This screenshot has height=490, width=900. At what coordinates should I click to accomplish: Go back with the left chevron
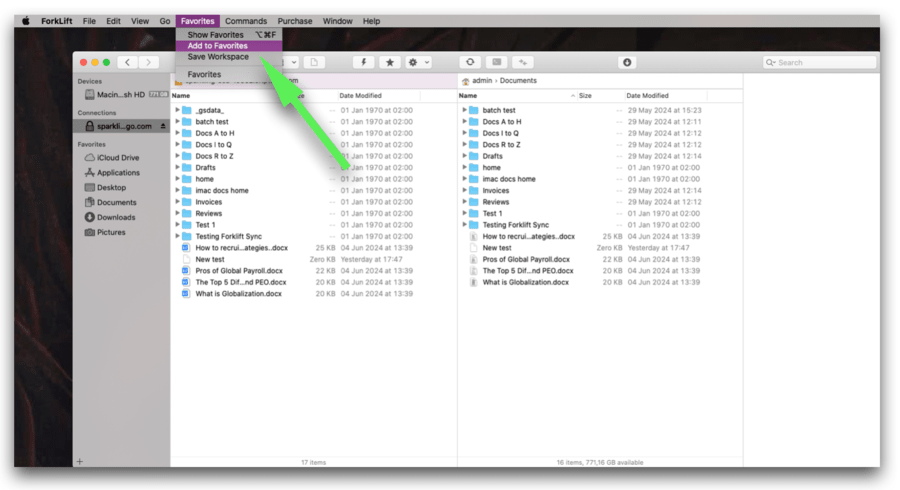coord(127,62)
